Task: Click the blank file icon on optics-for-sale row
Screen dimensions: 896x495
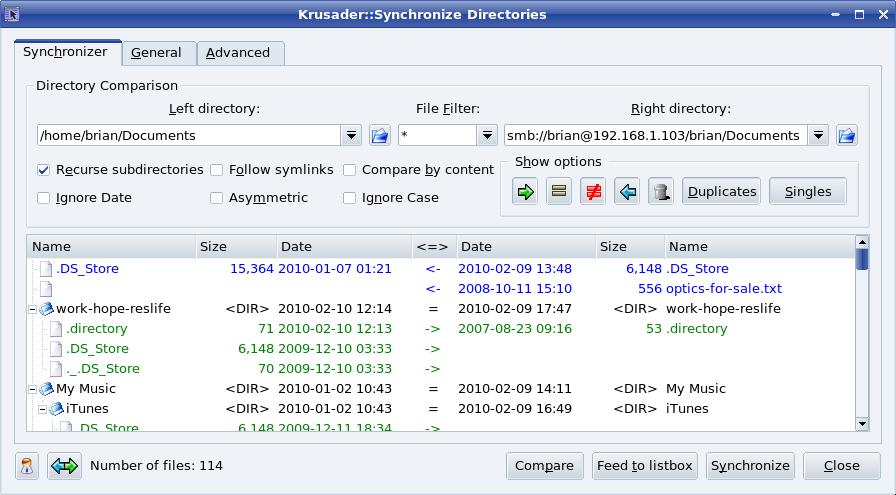Action: pos(46,289)
